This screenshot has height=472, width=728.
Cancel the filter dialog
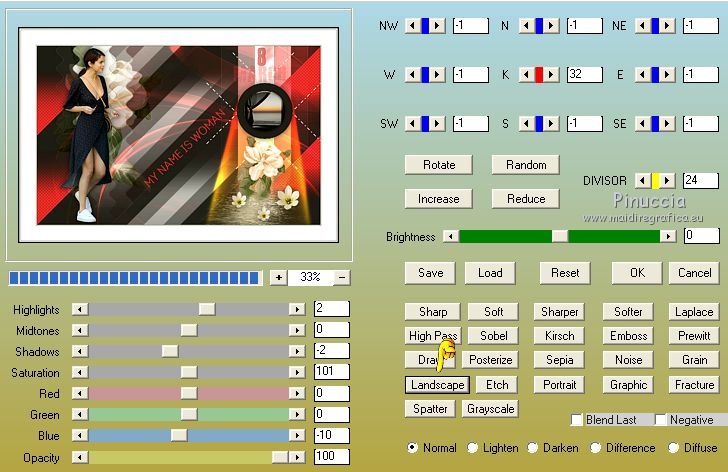(694, 273)
